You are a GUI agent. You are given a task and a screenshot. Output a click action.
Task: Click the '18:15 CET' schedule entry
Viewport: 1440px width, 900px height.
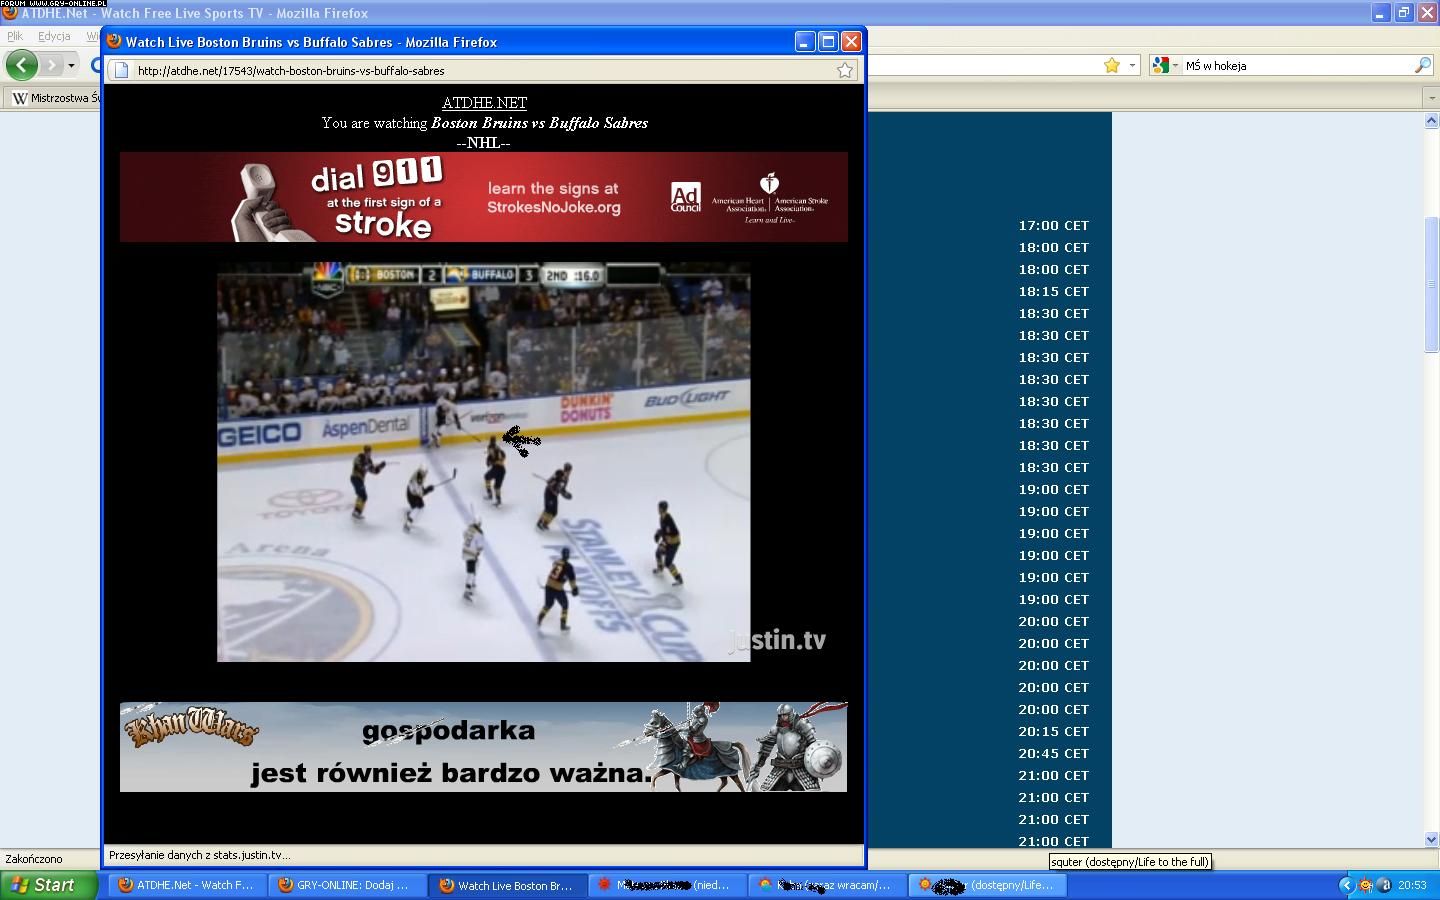coord(1053,291)
